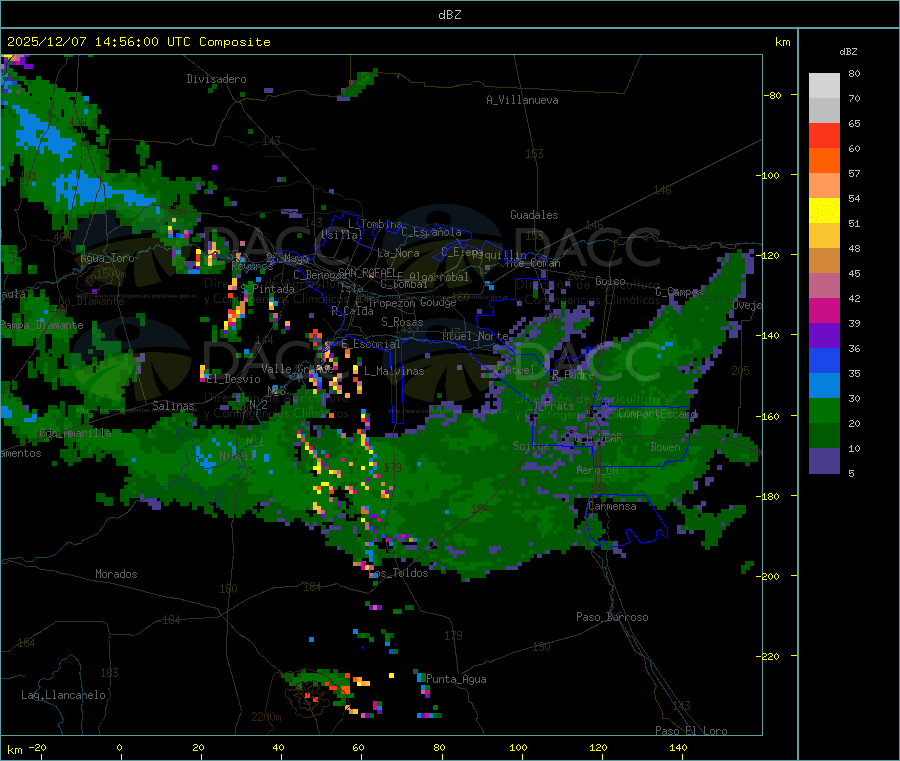
Task: Click the 'Guico' place label
Action: click(x=610, y=281)
